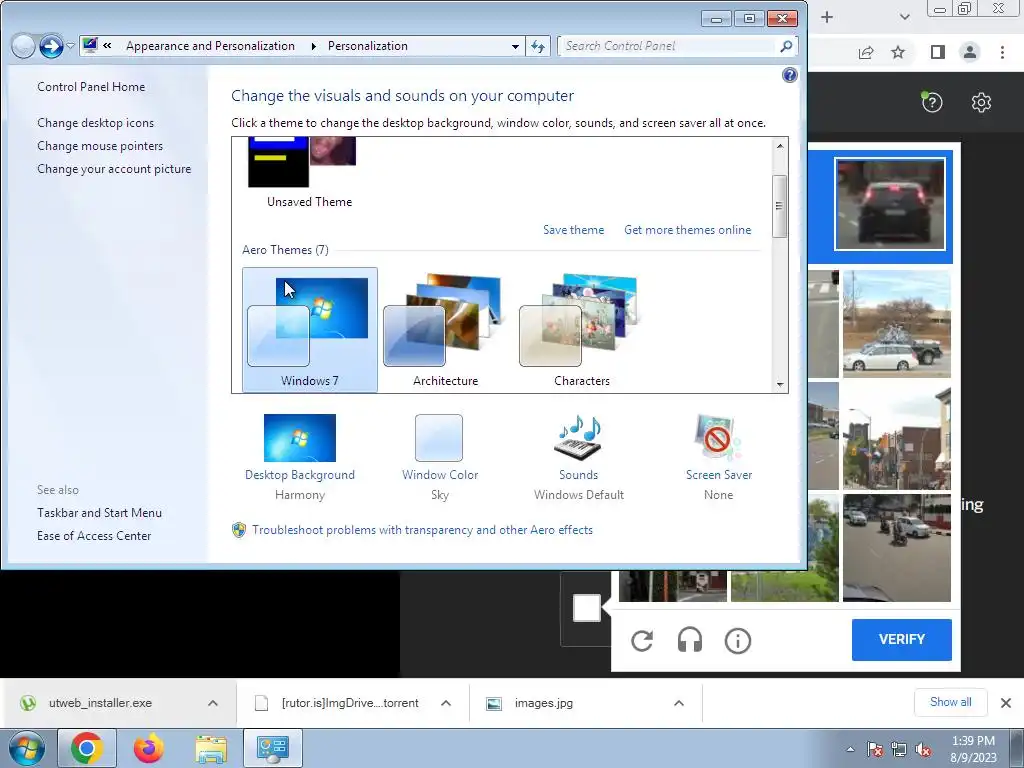
Task: Click the search magnifier in Control Panel
Action: [x=786, y=46]
